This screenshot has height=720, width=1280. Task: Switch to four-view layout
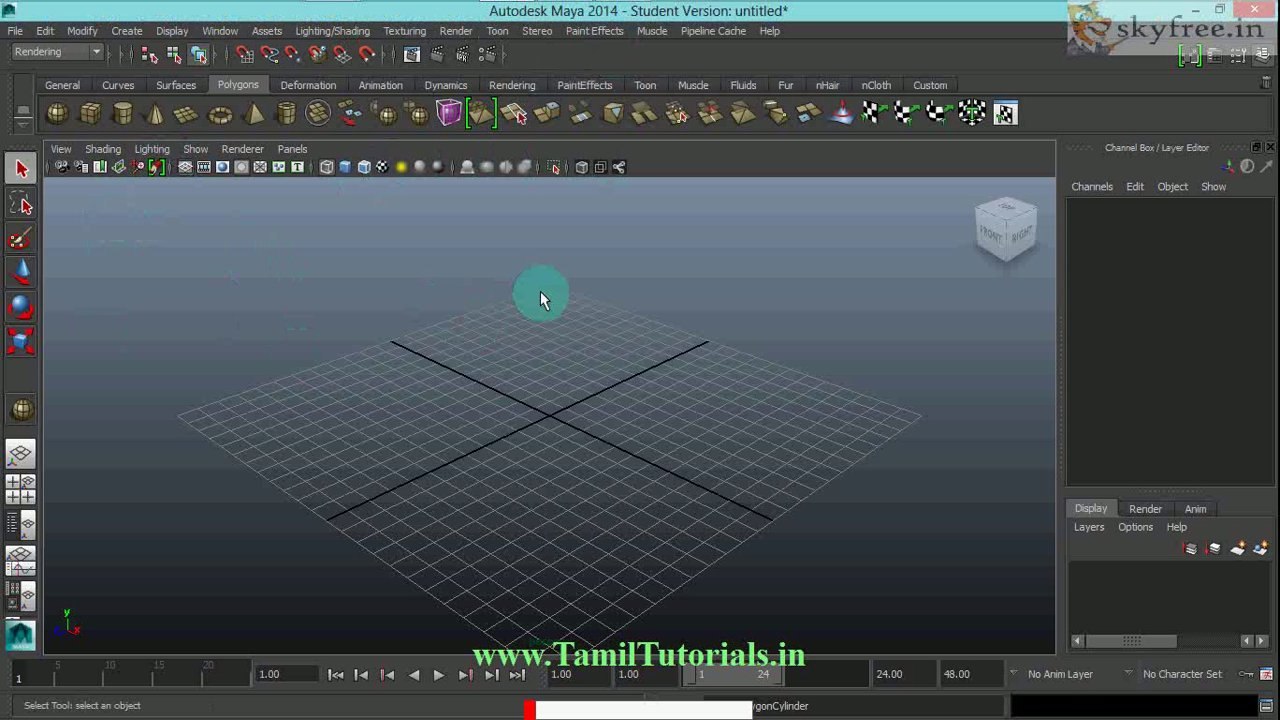21,489
